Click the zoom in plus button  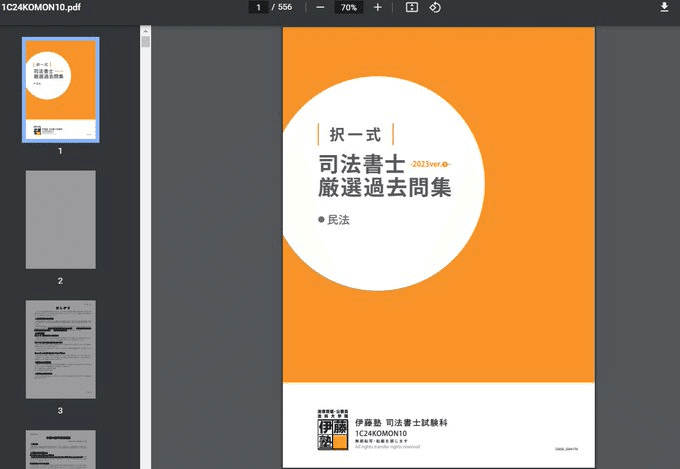pos(377,7)
